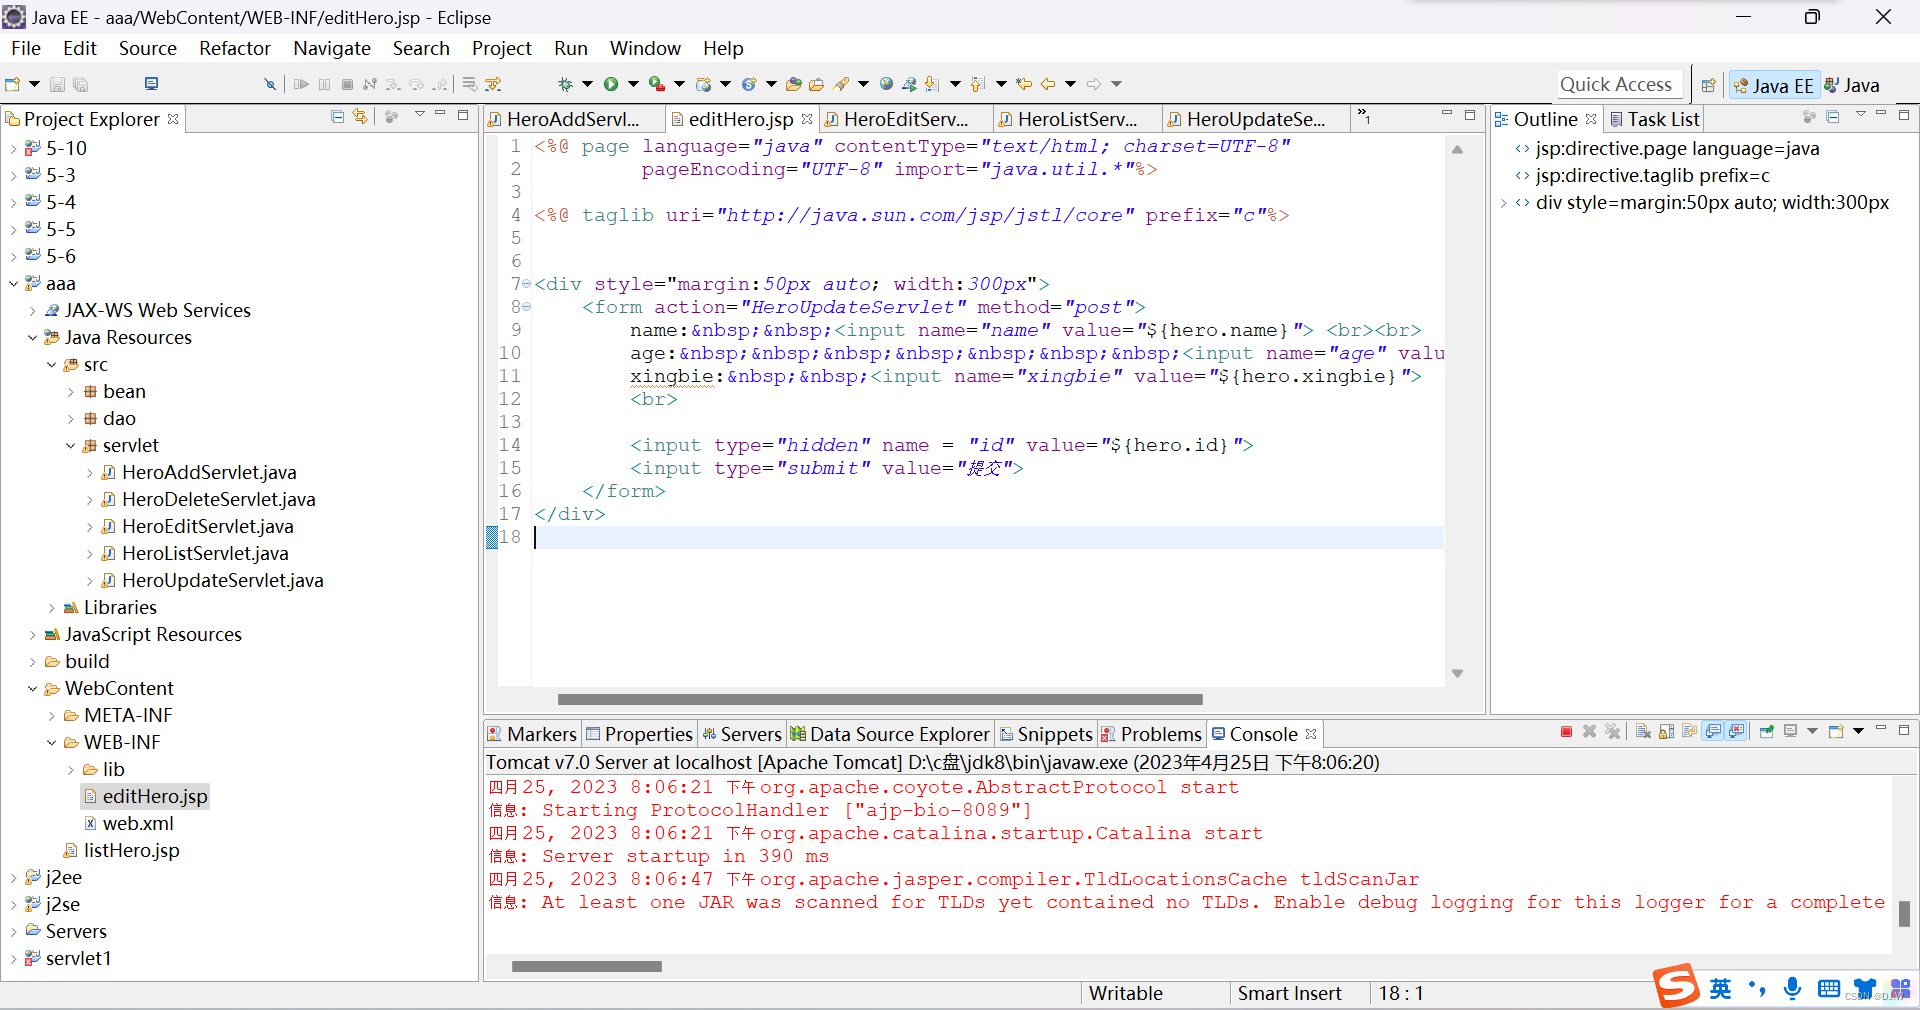Toggle Scroll Lock in the Console toolbar
Viewport: 1920px width, 1010px height.
tap(1666, 732)
